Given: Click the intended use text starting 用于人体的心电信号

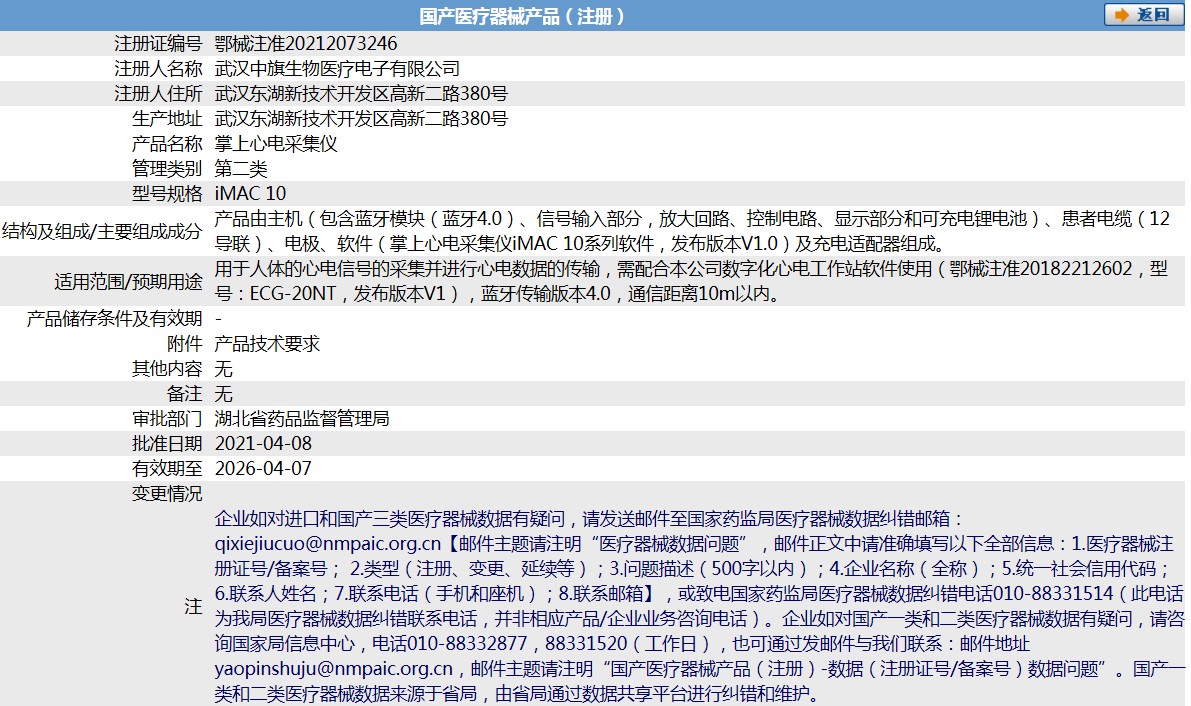Looking at the screenshot, I should [691, 281].
